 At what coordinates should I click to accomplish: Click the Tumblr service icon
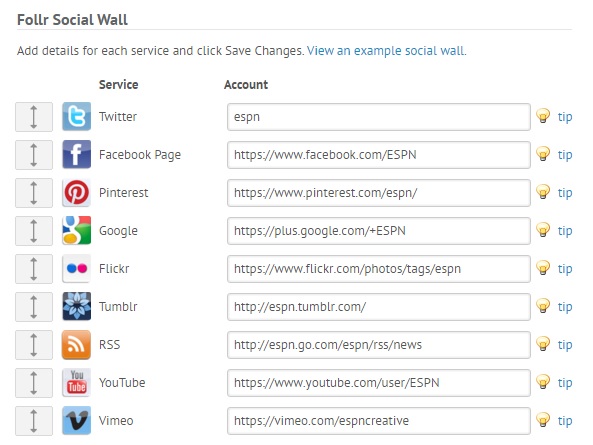(76, 306)
